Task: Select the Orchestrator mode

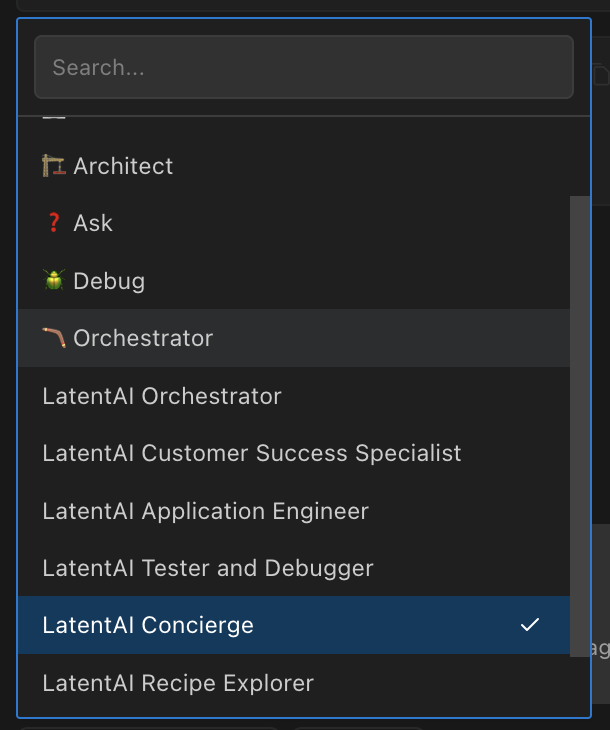Action: [294, 338]
